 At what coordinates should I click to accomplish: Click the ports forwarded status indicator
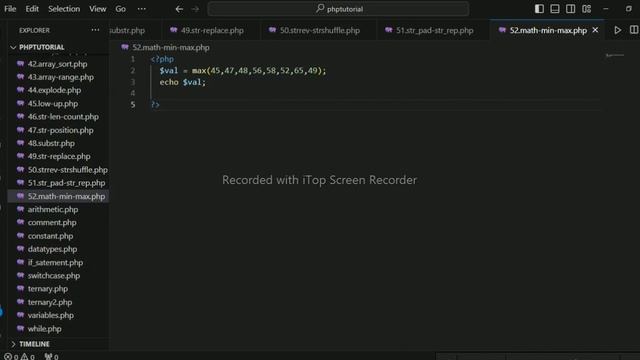pos(51,356)
